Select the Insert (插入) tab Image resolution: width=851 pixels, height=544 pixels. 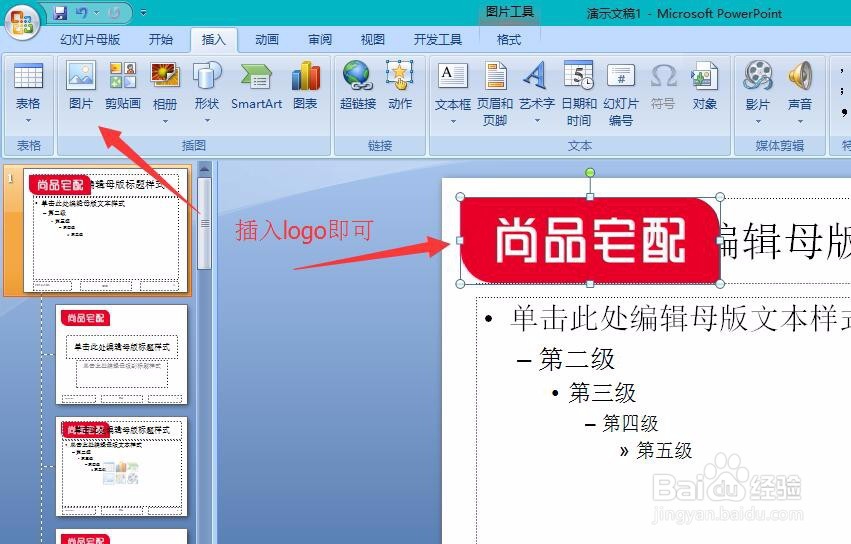213,40
